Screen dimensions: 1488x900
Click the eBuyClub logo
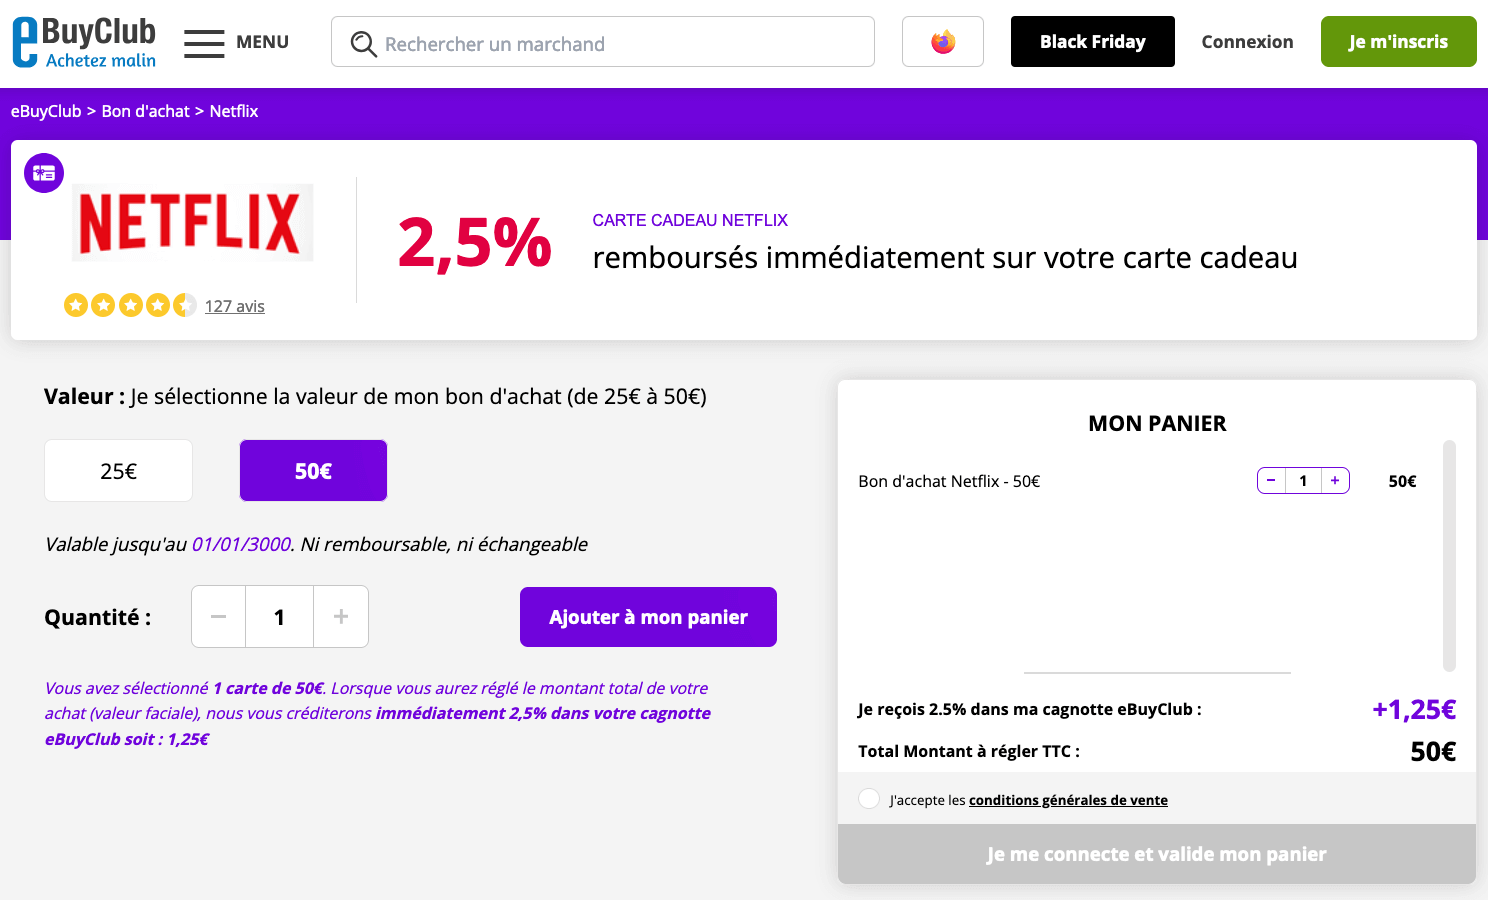pos(84,42)
